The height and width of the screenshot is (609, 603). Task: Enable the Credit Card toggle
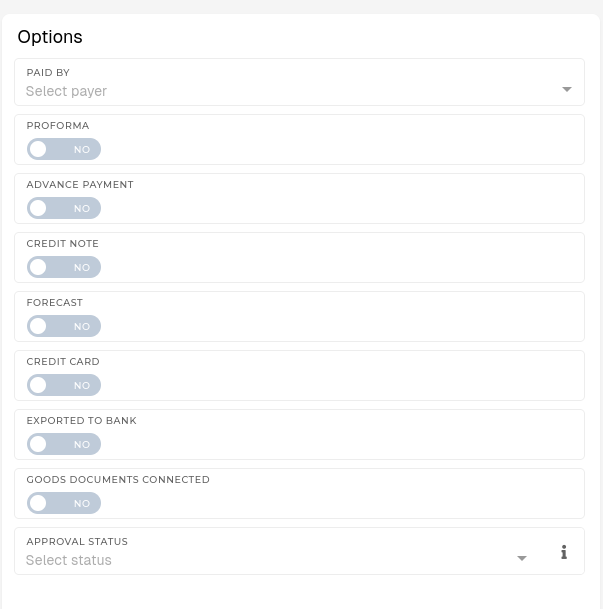(64, 385)
